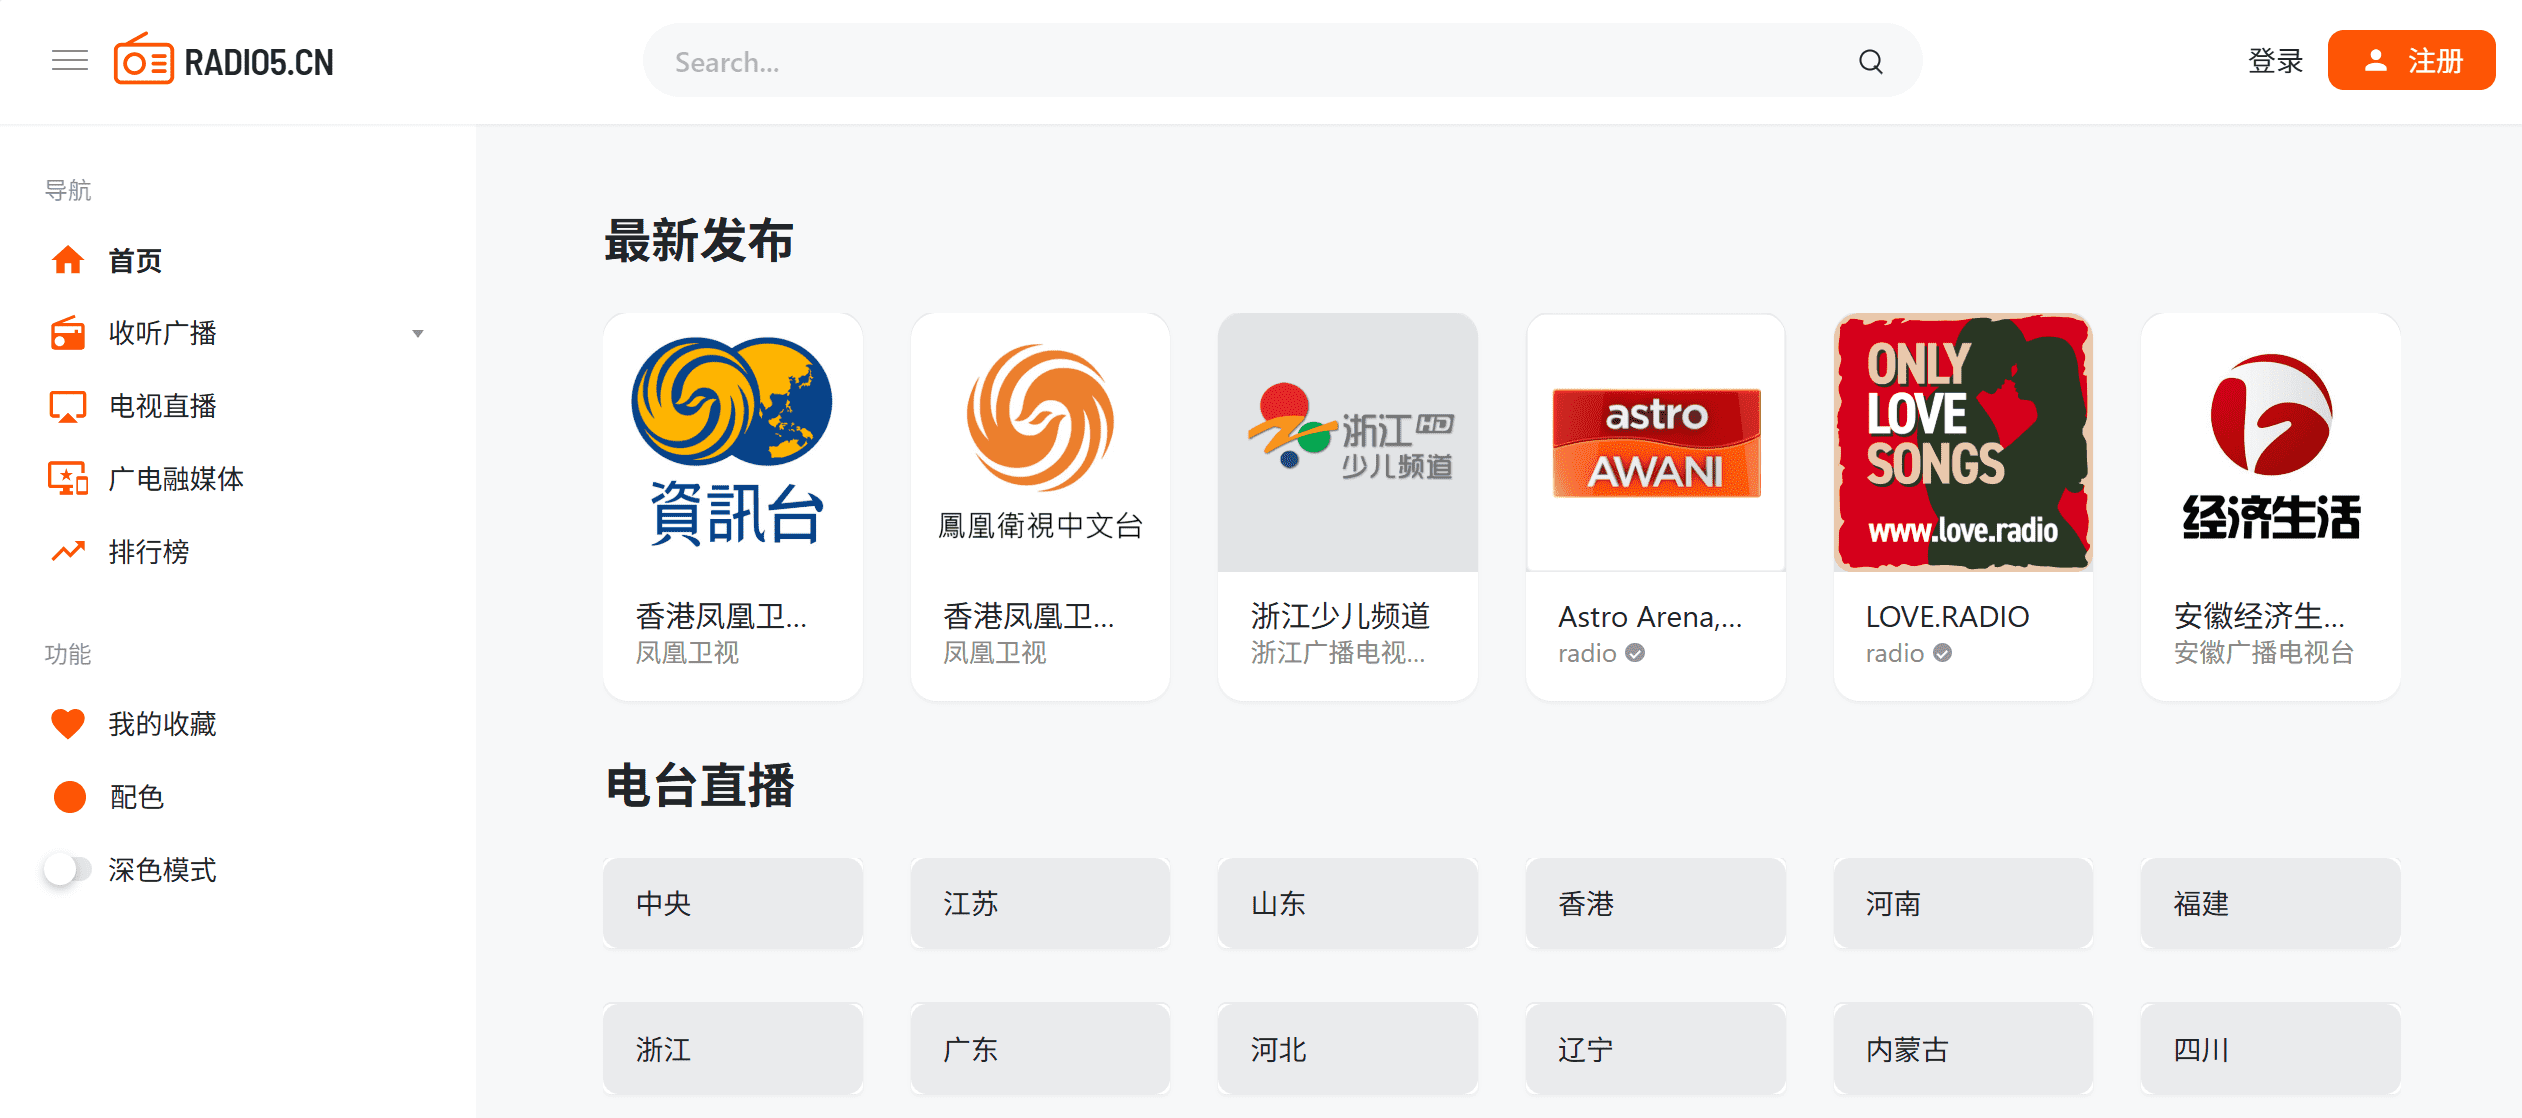2522x1118 pixels.
Task: Click the home icon beside 首页
Action: pos(68,260)
